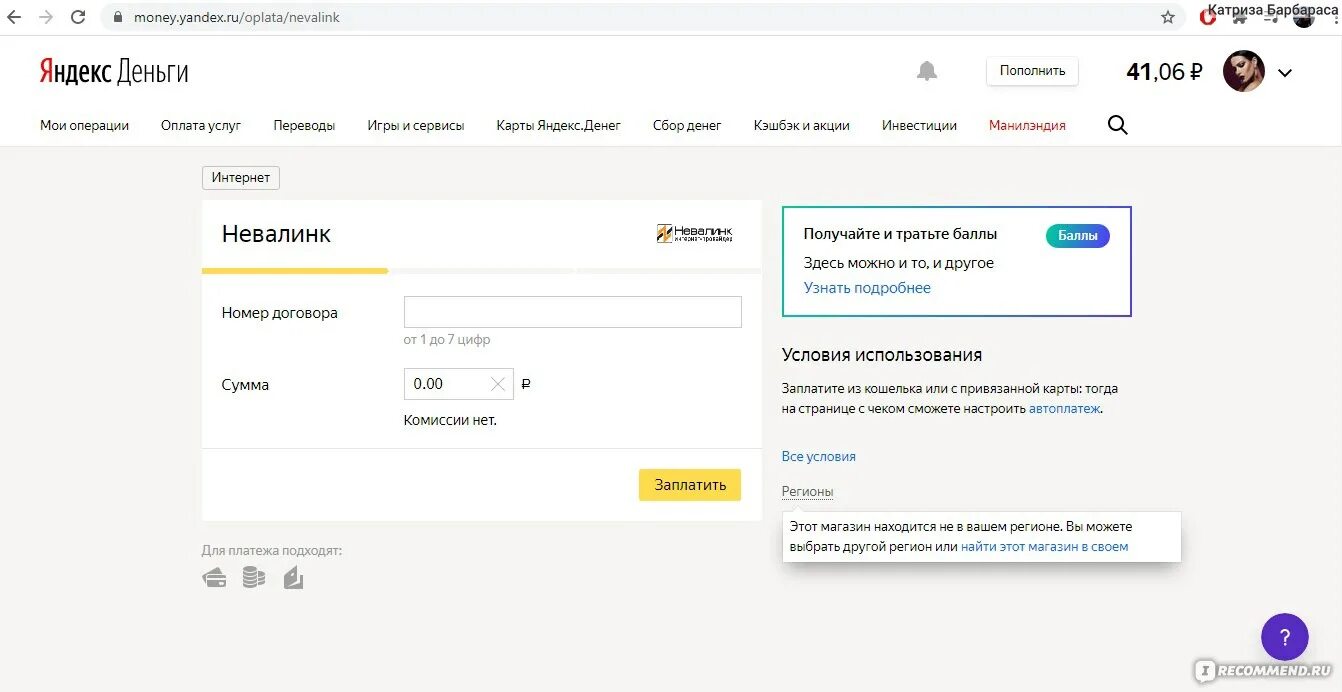Open the Манилэндия link
Viewport: 1342px width, 692px height.
1027,125
